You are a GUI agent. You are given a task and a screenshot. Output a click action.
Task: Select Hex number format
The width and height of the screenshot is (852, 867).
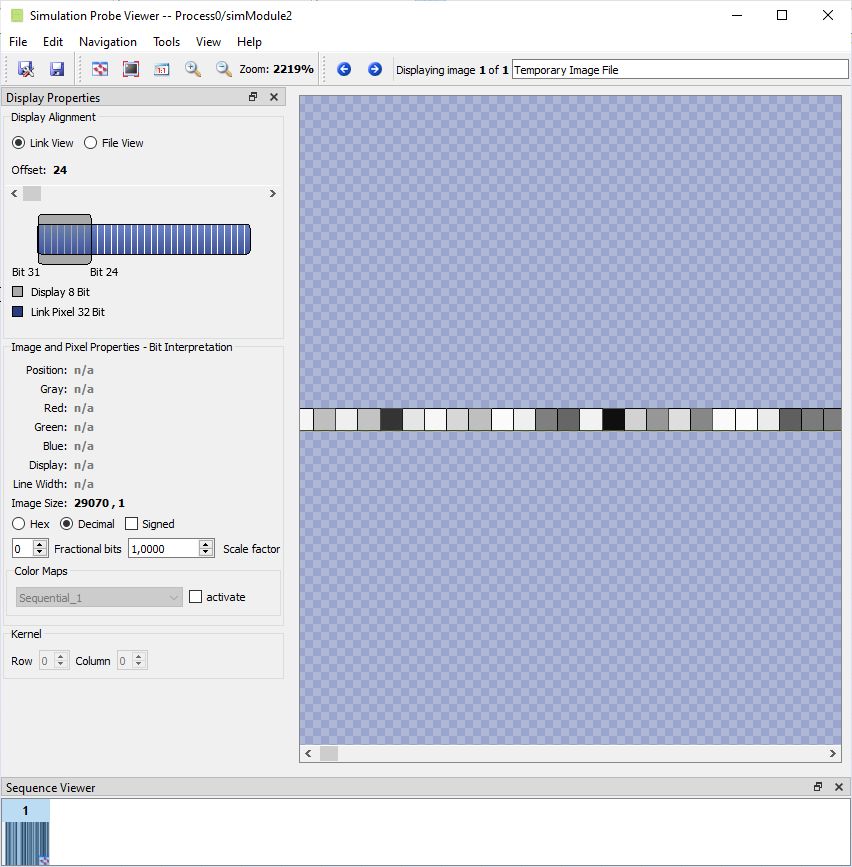(x=18, y=524)
